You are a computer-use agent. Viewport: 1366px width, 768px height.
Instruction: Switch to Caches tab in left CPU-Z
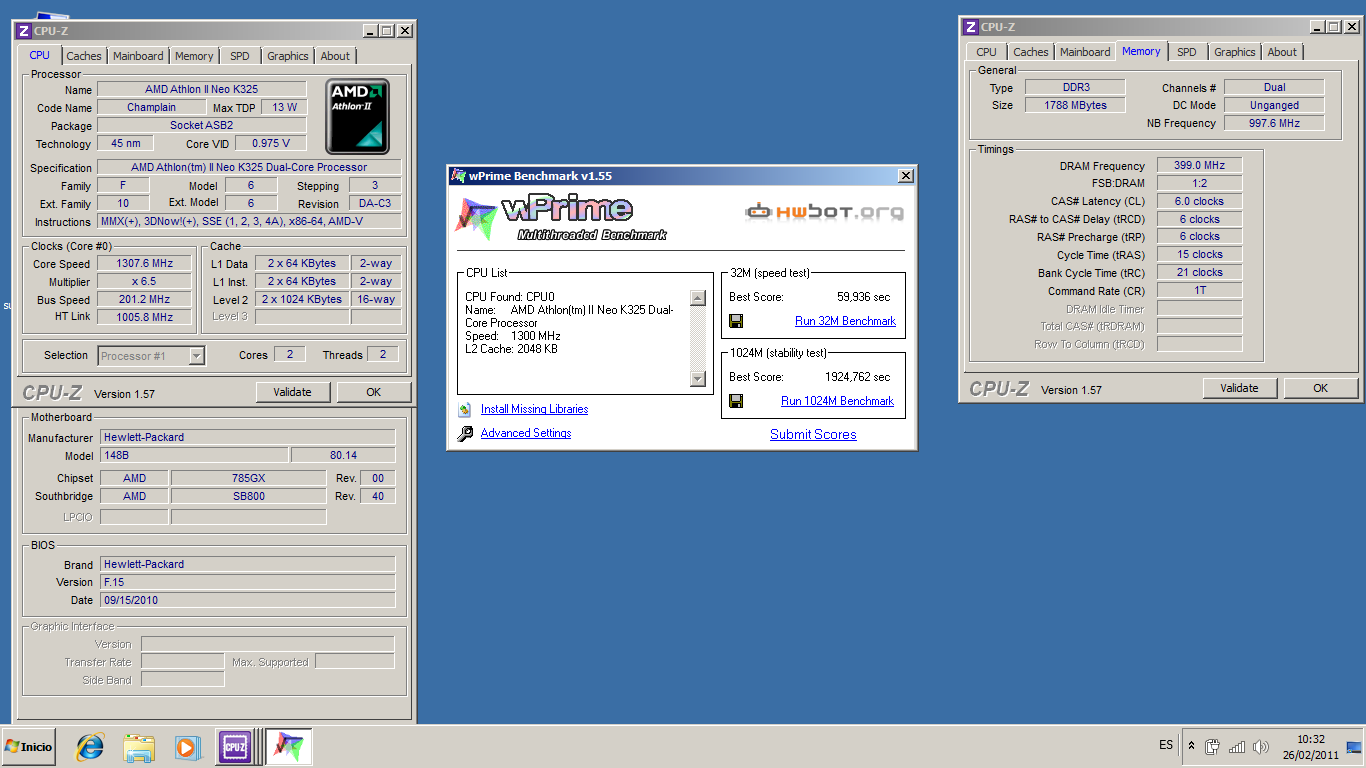click(x=84, y=56)
